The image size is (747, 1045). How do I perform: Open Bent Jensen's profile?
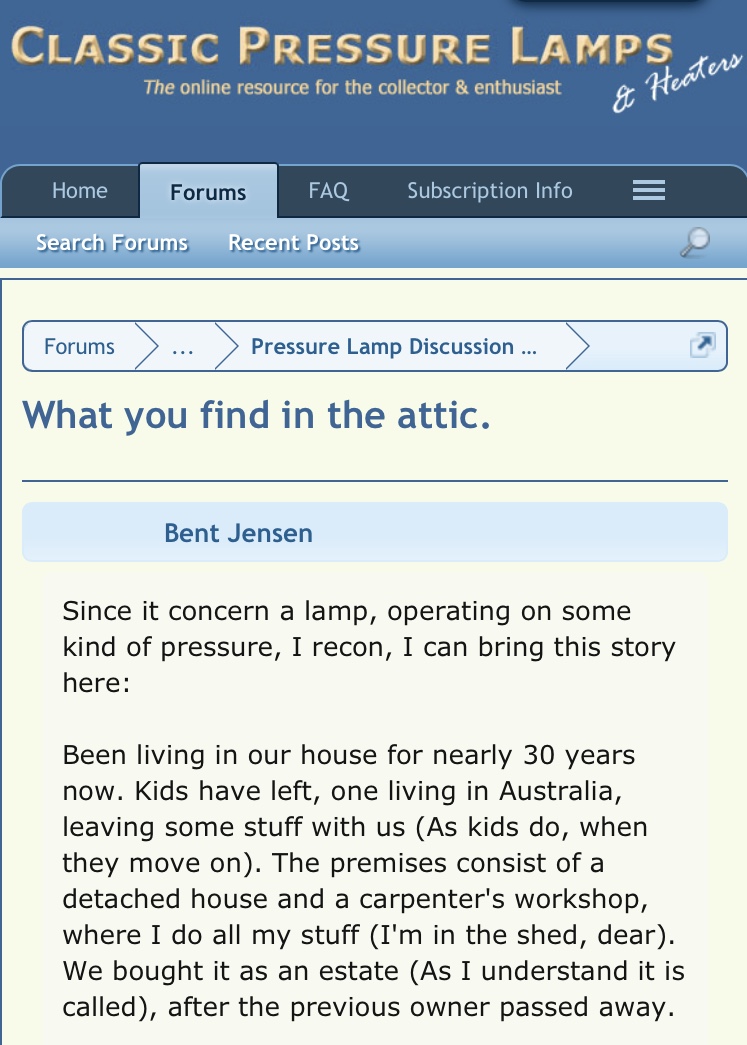239,533
